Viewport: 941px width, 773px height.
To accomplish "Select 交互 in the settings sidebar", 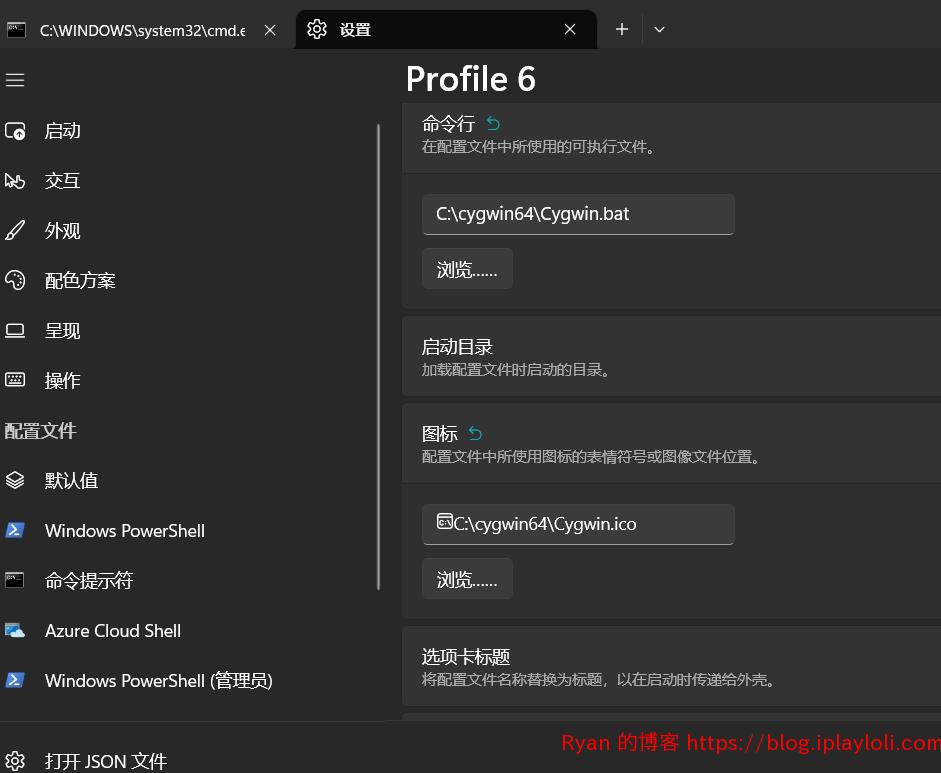I will coord(187,181).
